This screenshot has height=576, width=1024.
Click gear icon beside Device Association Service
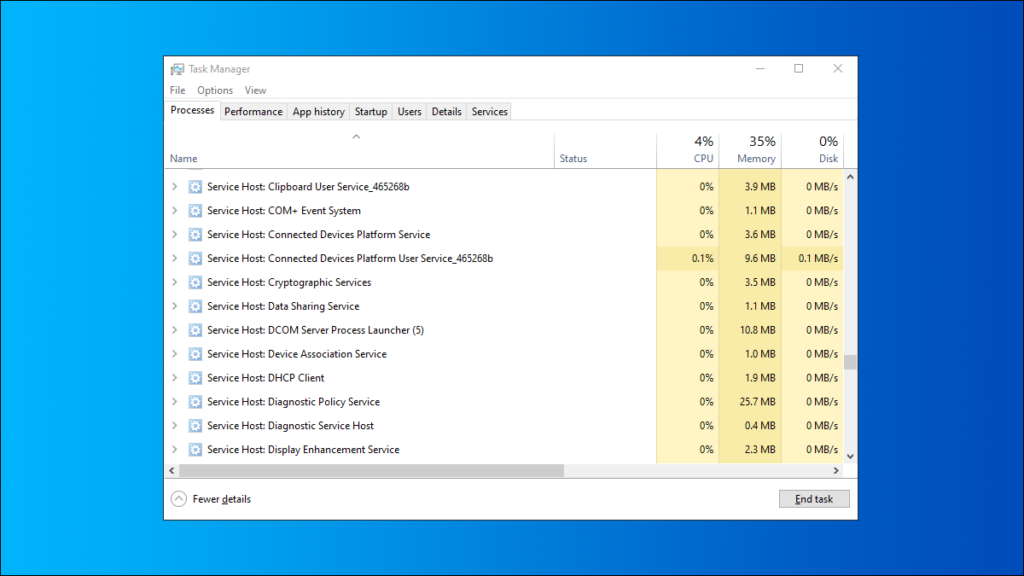(x=195, y=354)
